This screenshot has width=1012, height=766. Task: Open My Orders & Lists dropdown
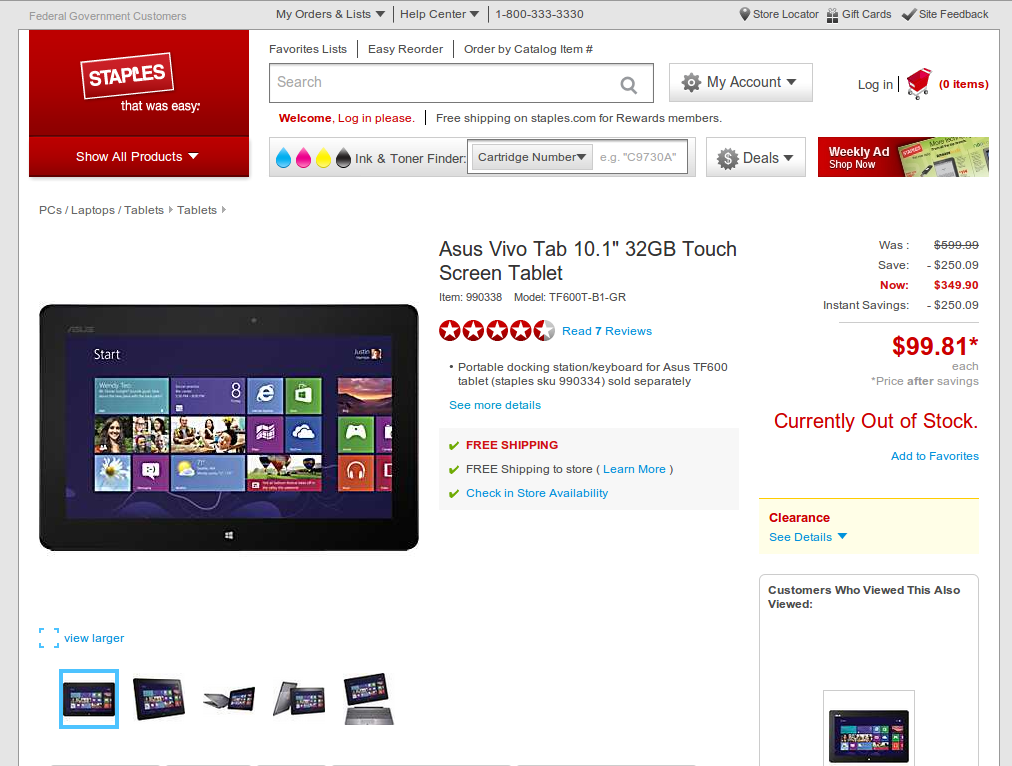coord(330,14)
